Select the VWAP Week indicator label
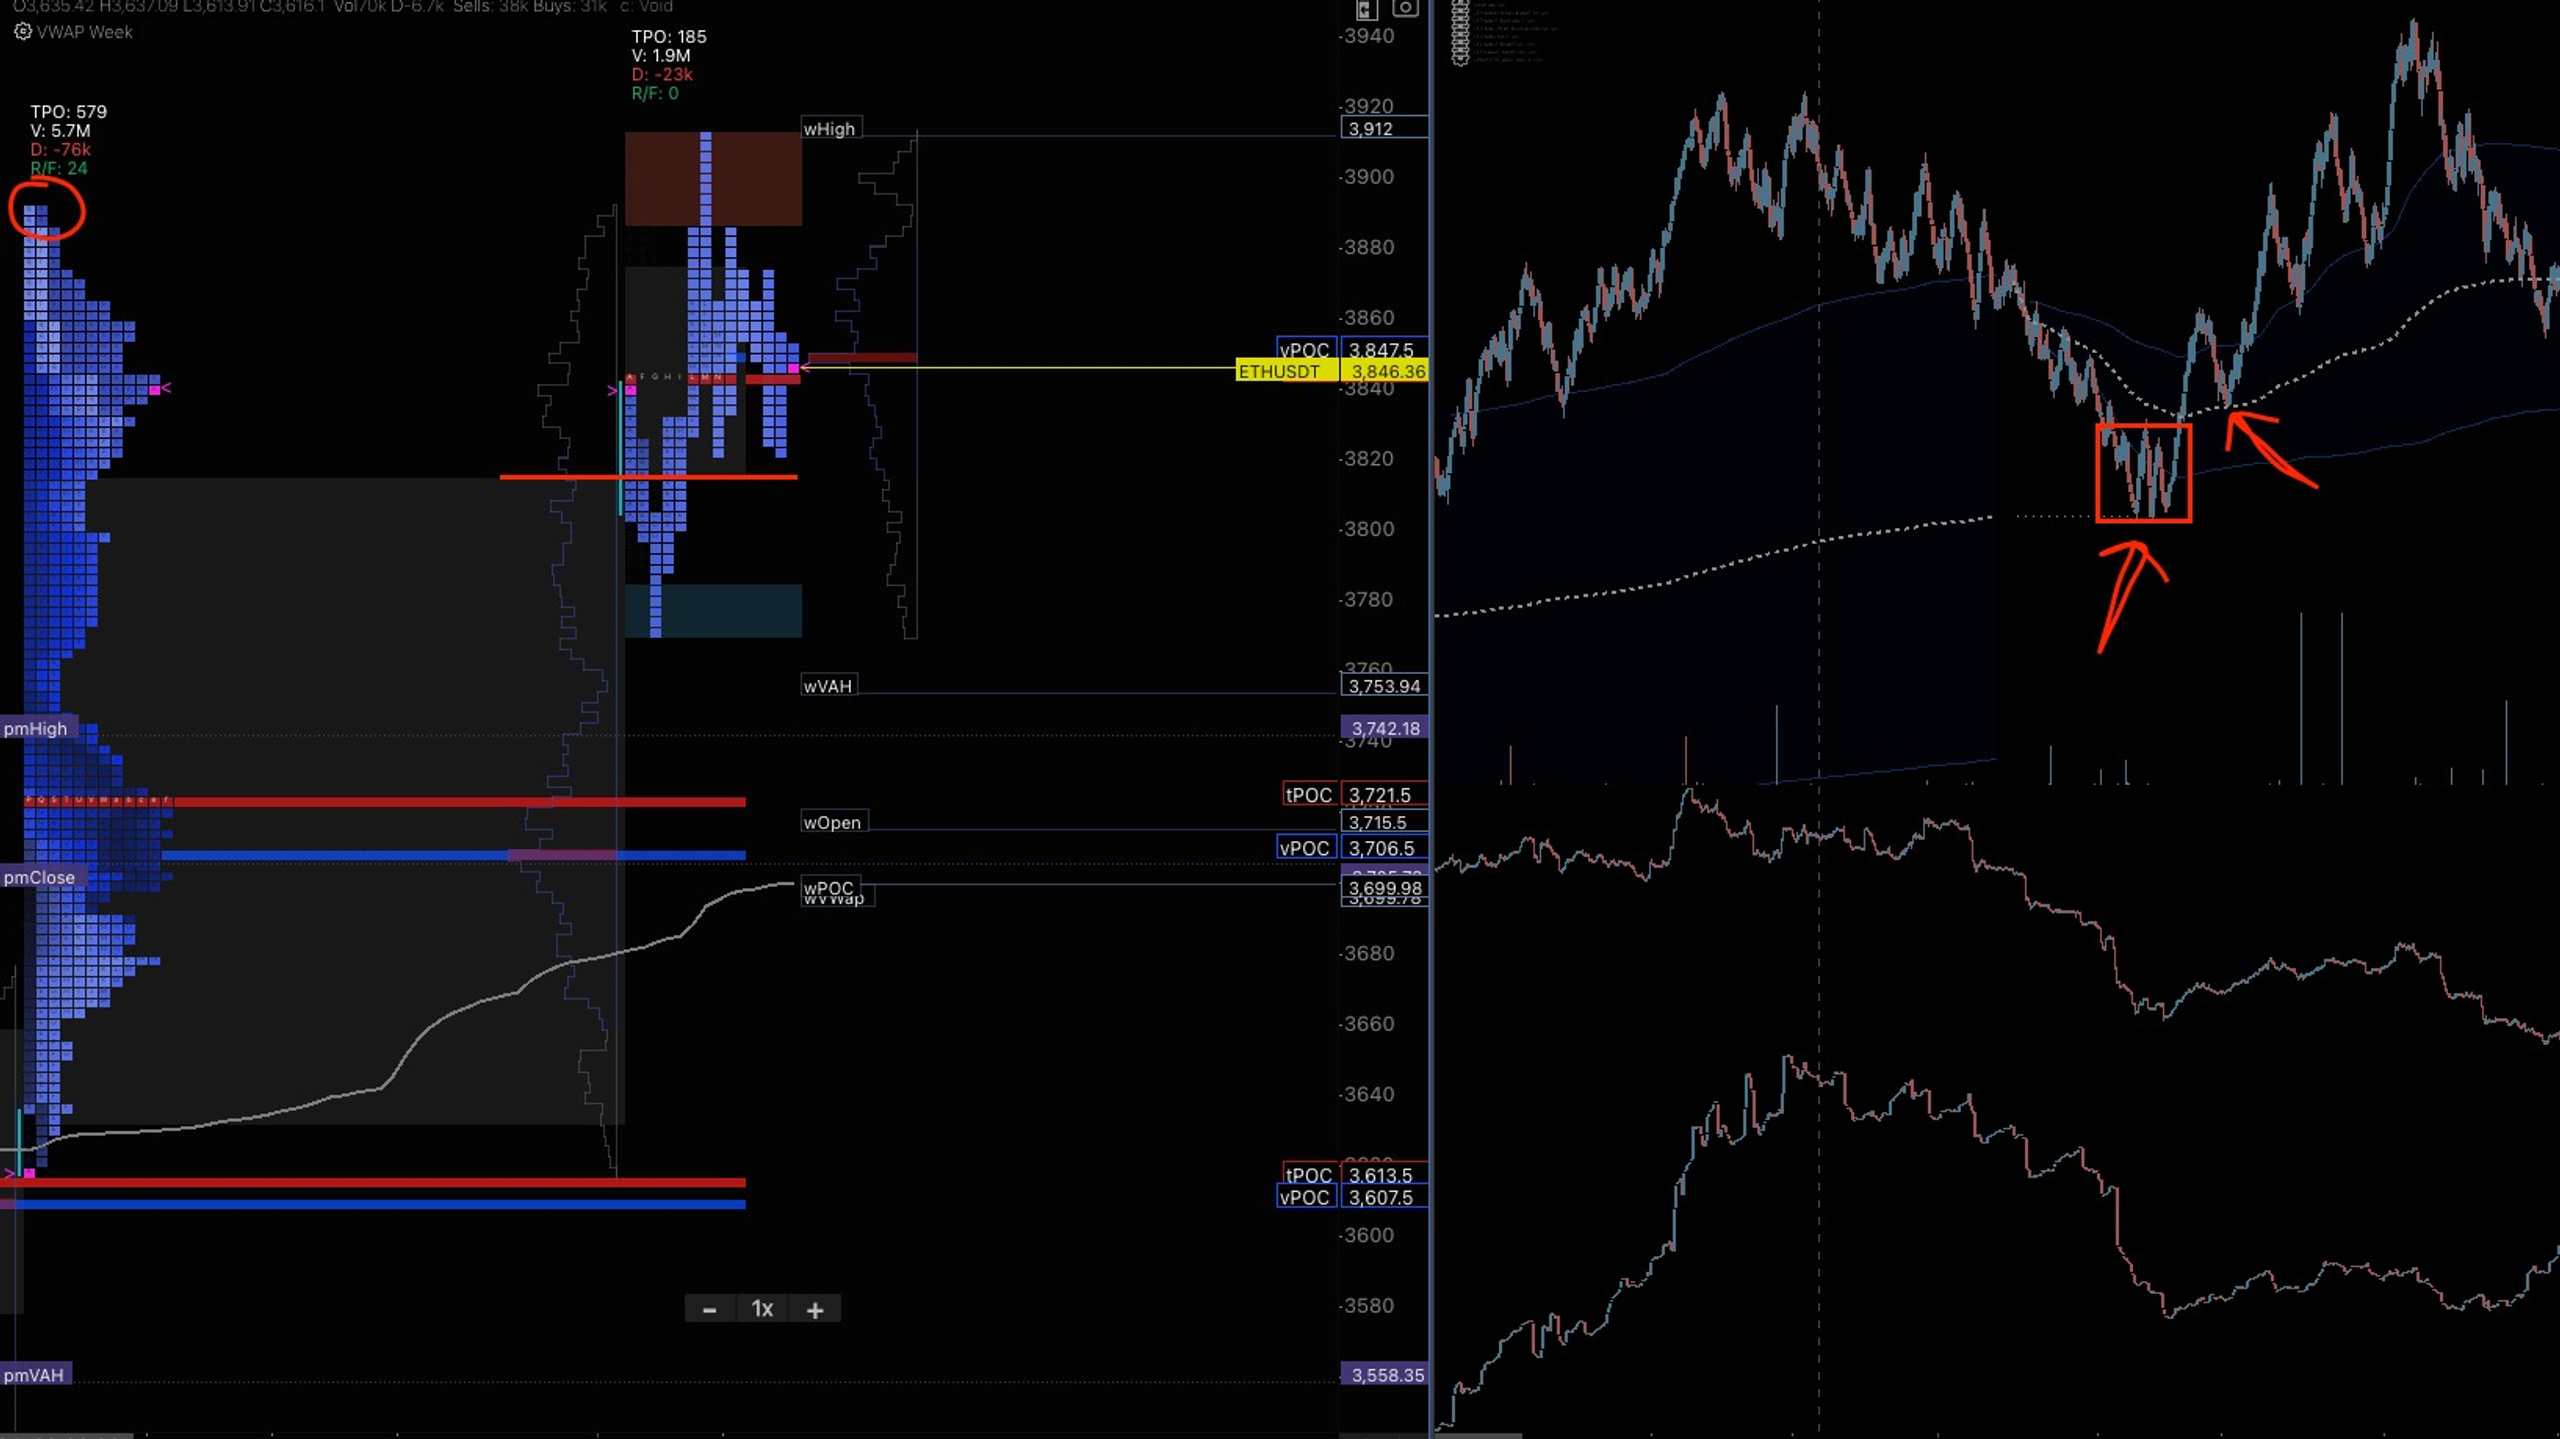 [84, 32]
